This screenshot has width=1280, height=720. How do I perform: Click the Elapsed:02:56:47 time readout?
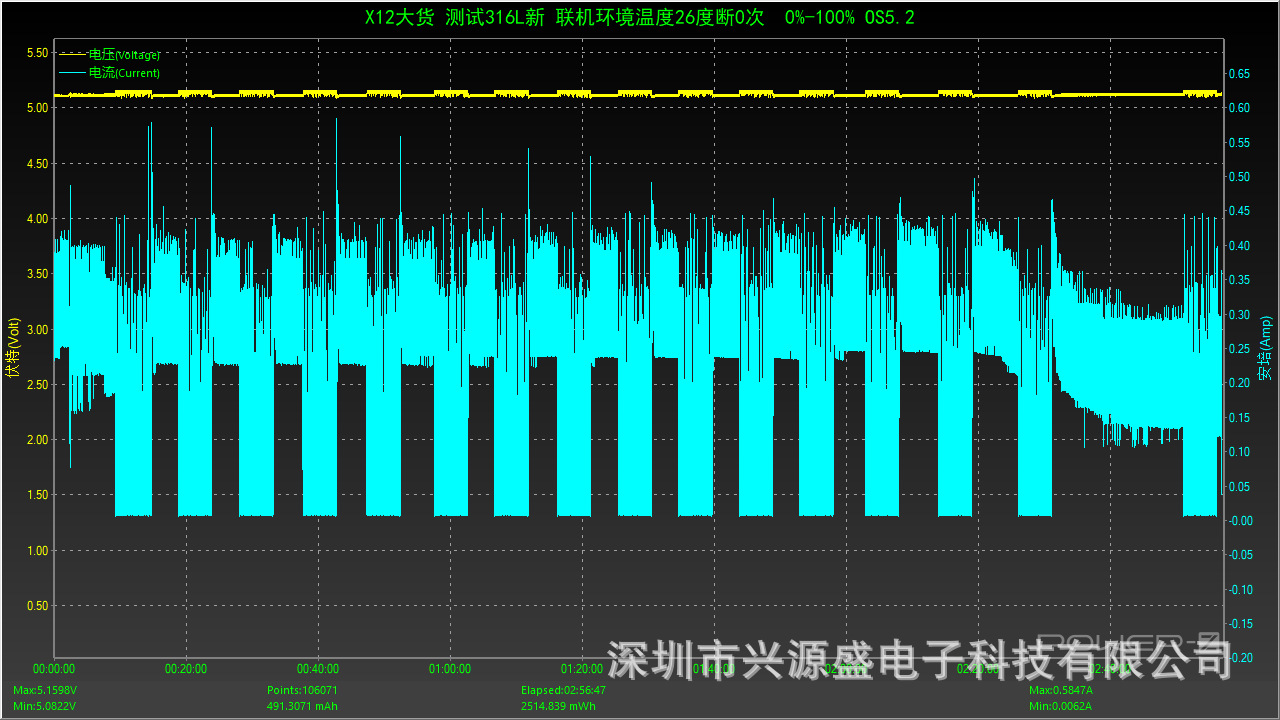[x=563, y=690]
